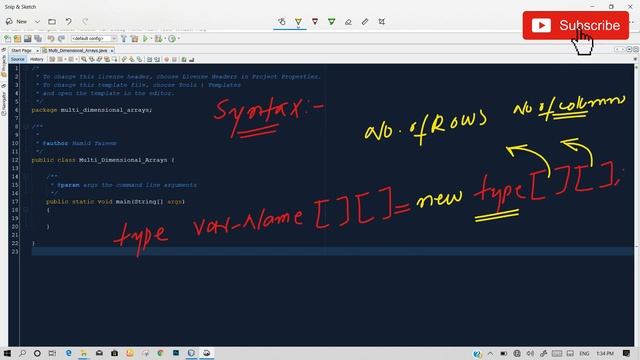Switch to Source editor view
Viewport: 640px width, 360px height.
pyautogui.click(x=18, y=59)
